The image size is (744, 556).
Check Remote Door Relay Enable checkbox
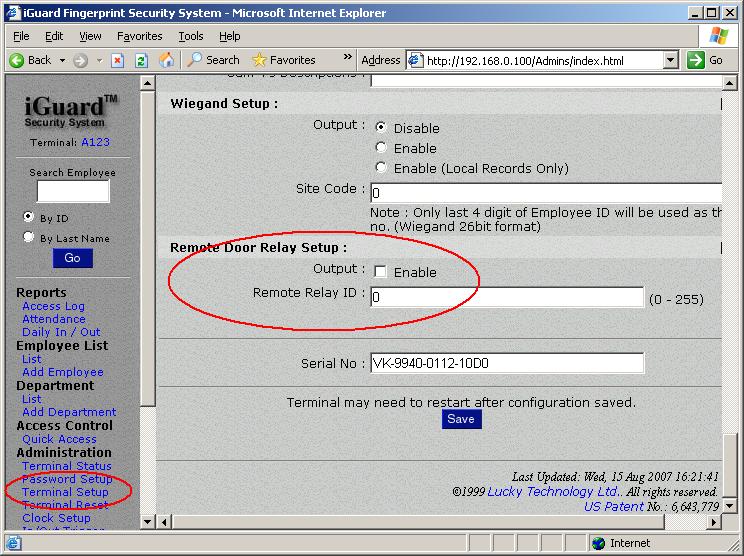tap(380, 271)
